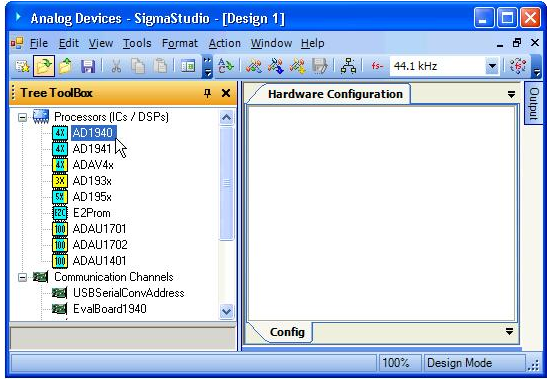Open the Help menu
Screen dimensions: 550x379
[313, 43]
